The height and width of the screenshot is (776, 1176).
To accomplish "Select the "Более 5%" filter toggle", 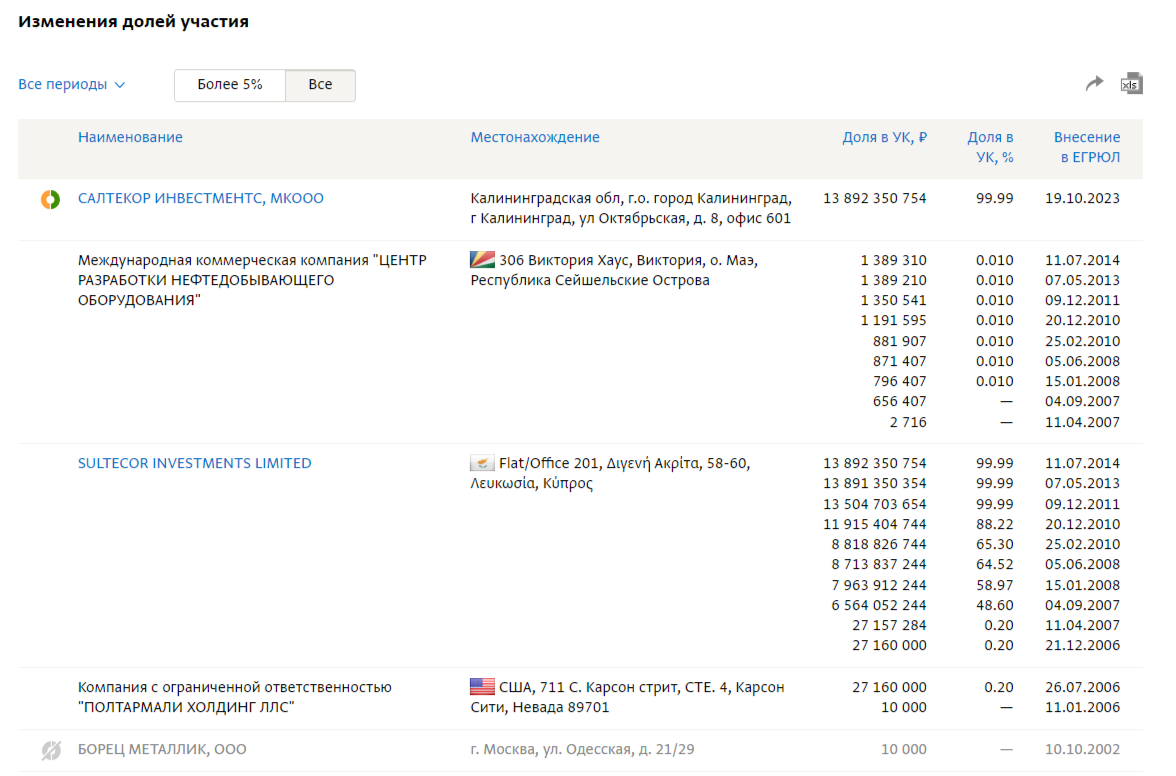I will [230, 85].
